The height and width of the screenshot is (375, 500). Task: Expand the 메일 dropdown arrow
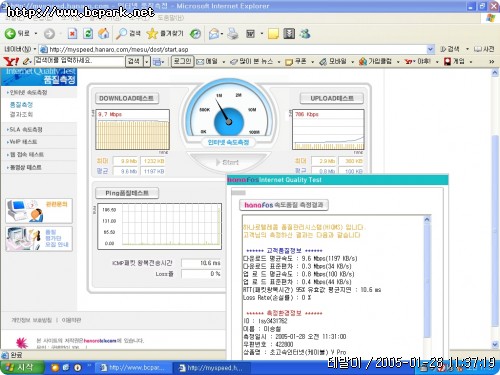[x=224, y=62]
